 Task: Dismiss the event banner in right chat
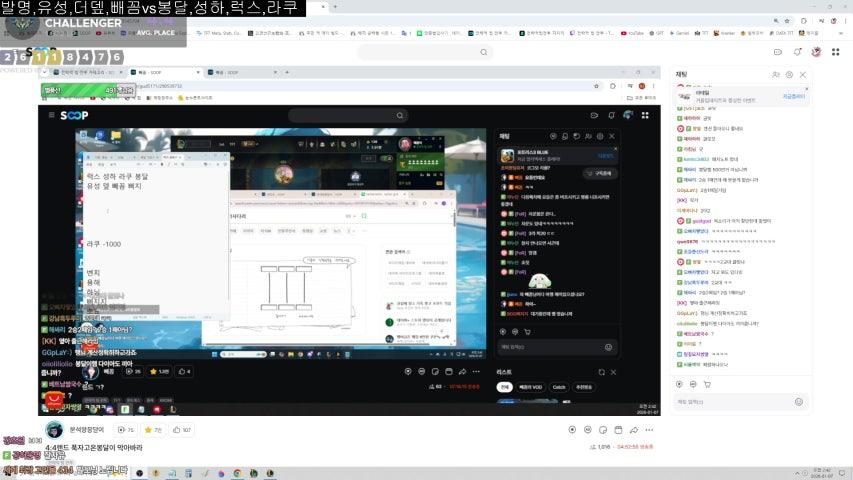(x=806, y=89)
